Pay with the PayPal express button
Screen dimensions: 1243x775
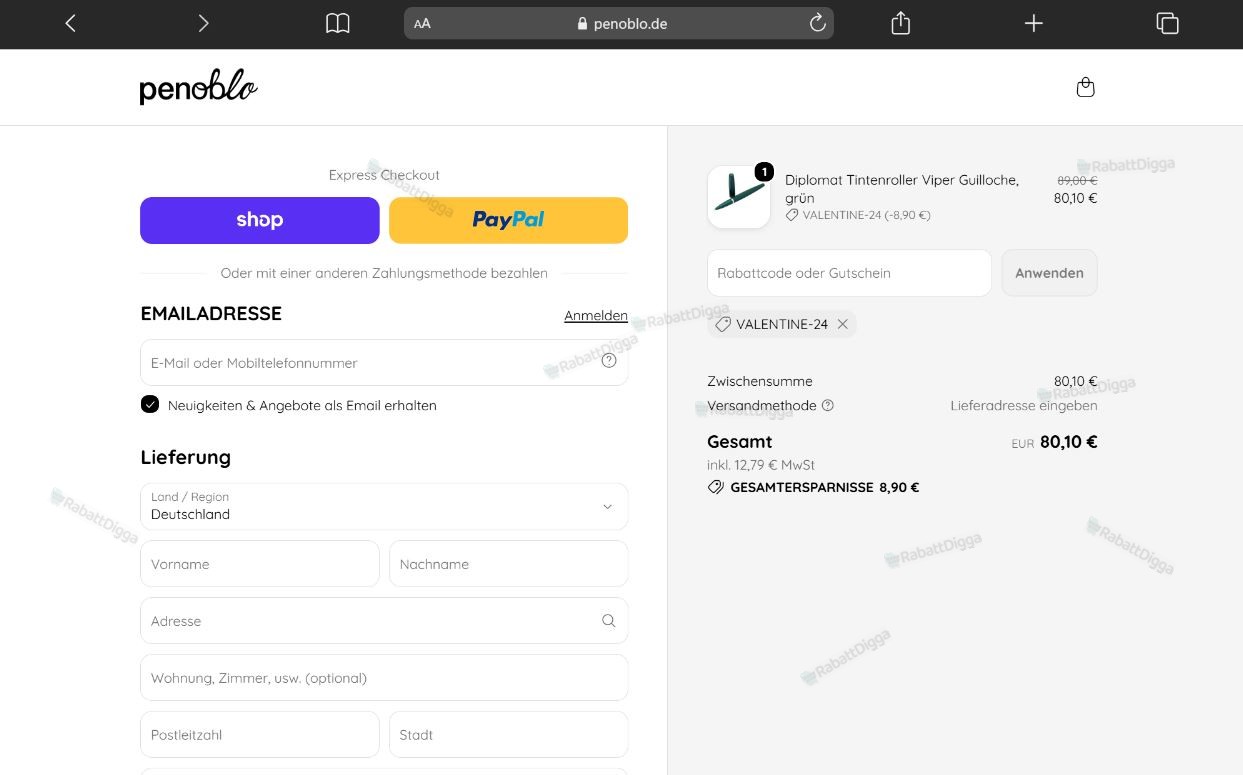(x=508, y=220)
